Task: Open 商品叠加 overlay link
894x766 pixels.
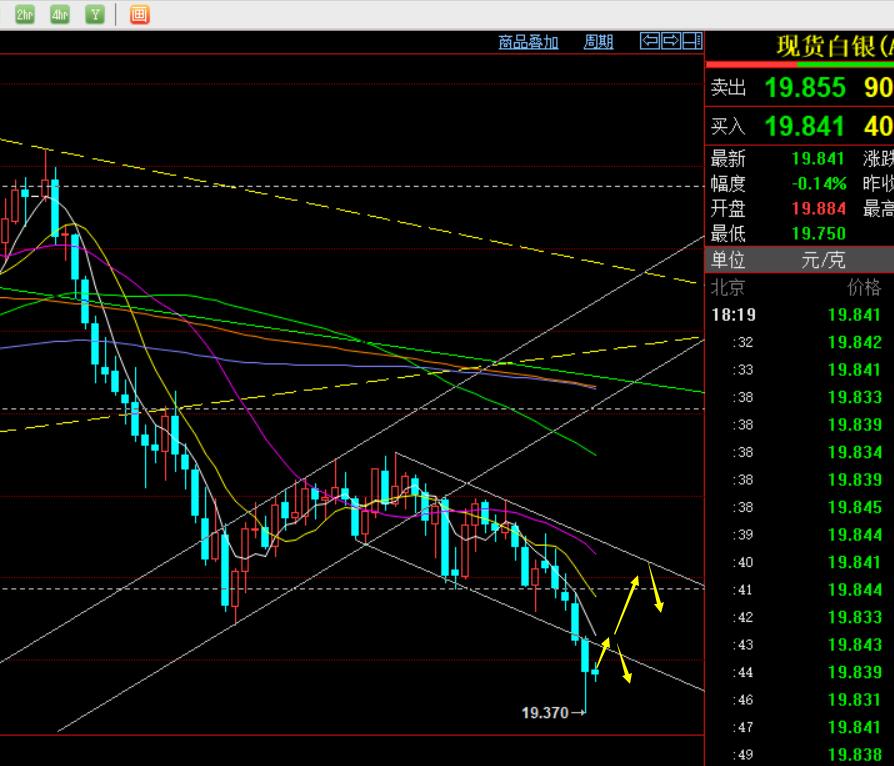Action: click(529, 42)
